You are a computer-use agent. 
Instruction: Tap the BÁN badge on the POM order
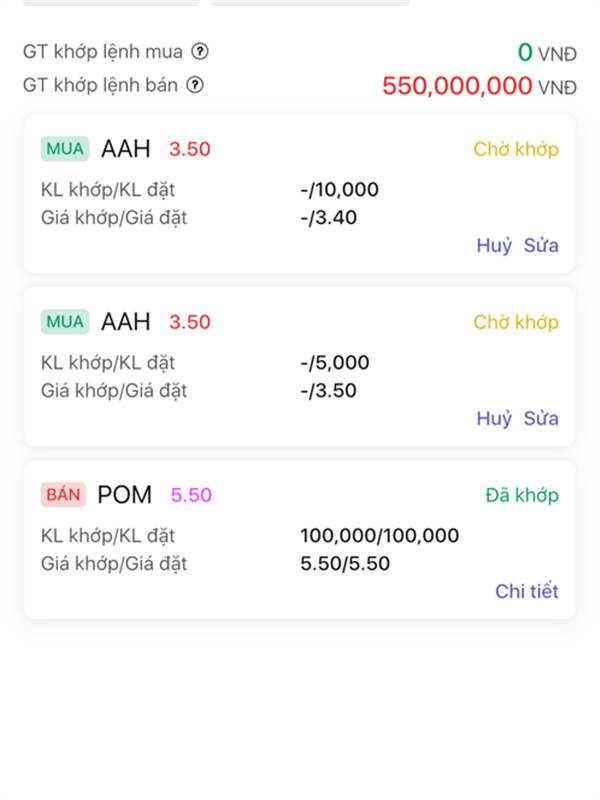pos(64,495)
